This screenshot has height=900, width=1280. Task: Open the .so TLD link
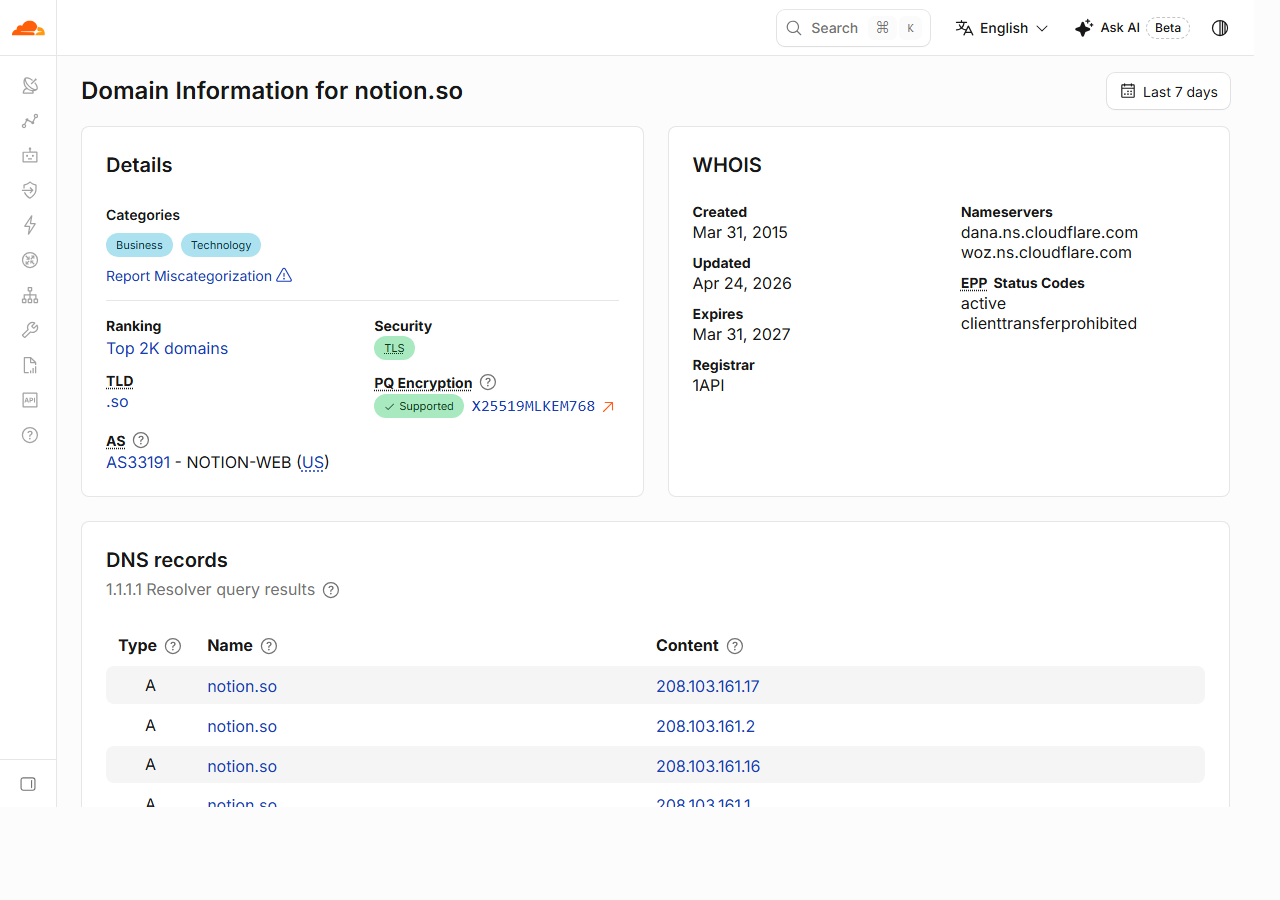pyautogui.click(x=117, y=402)
